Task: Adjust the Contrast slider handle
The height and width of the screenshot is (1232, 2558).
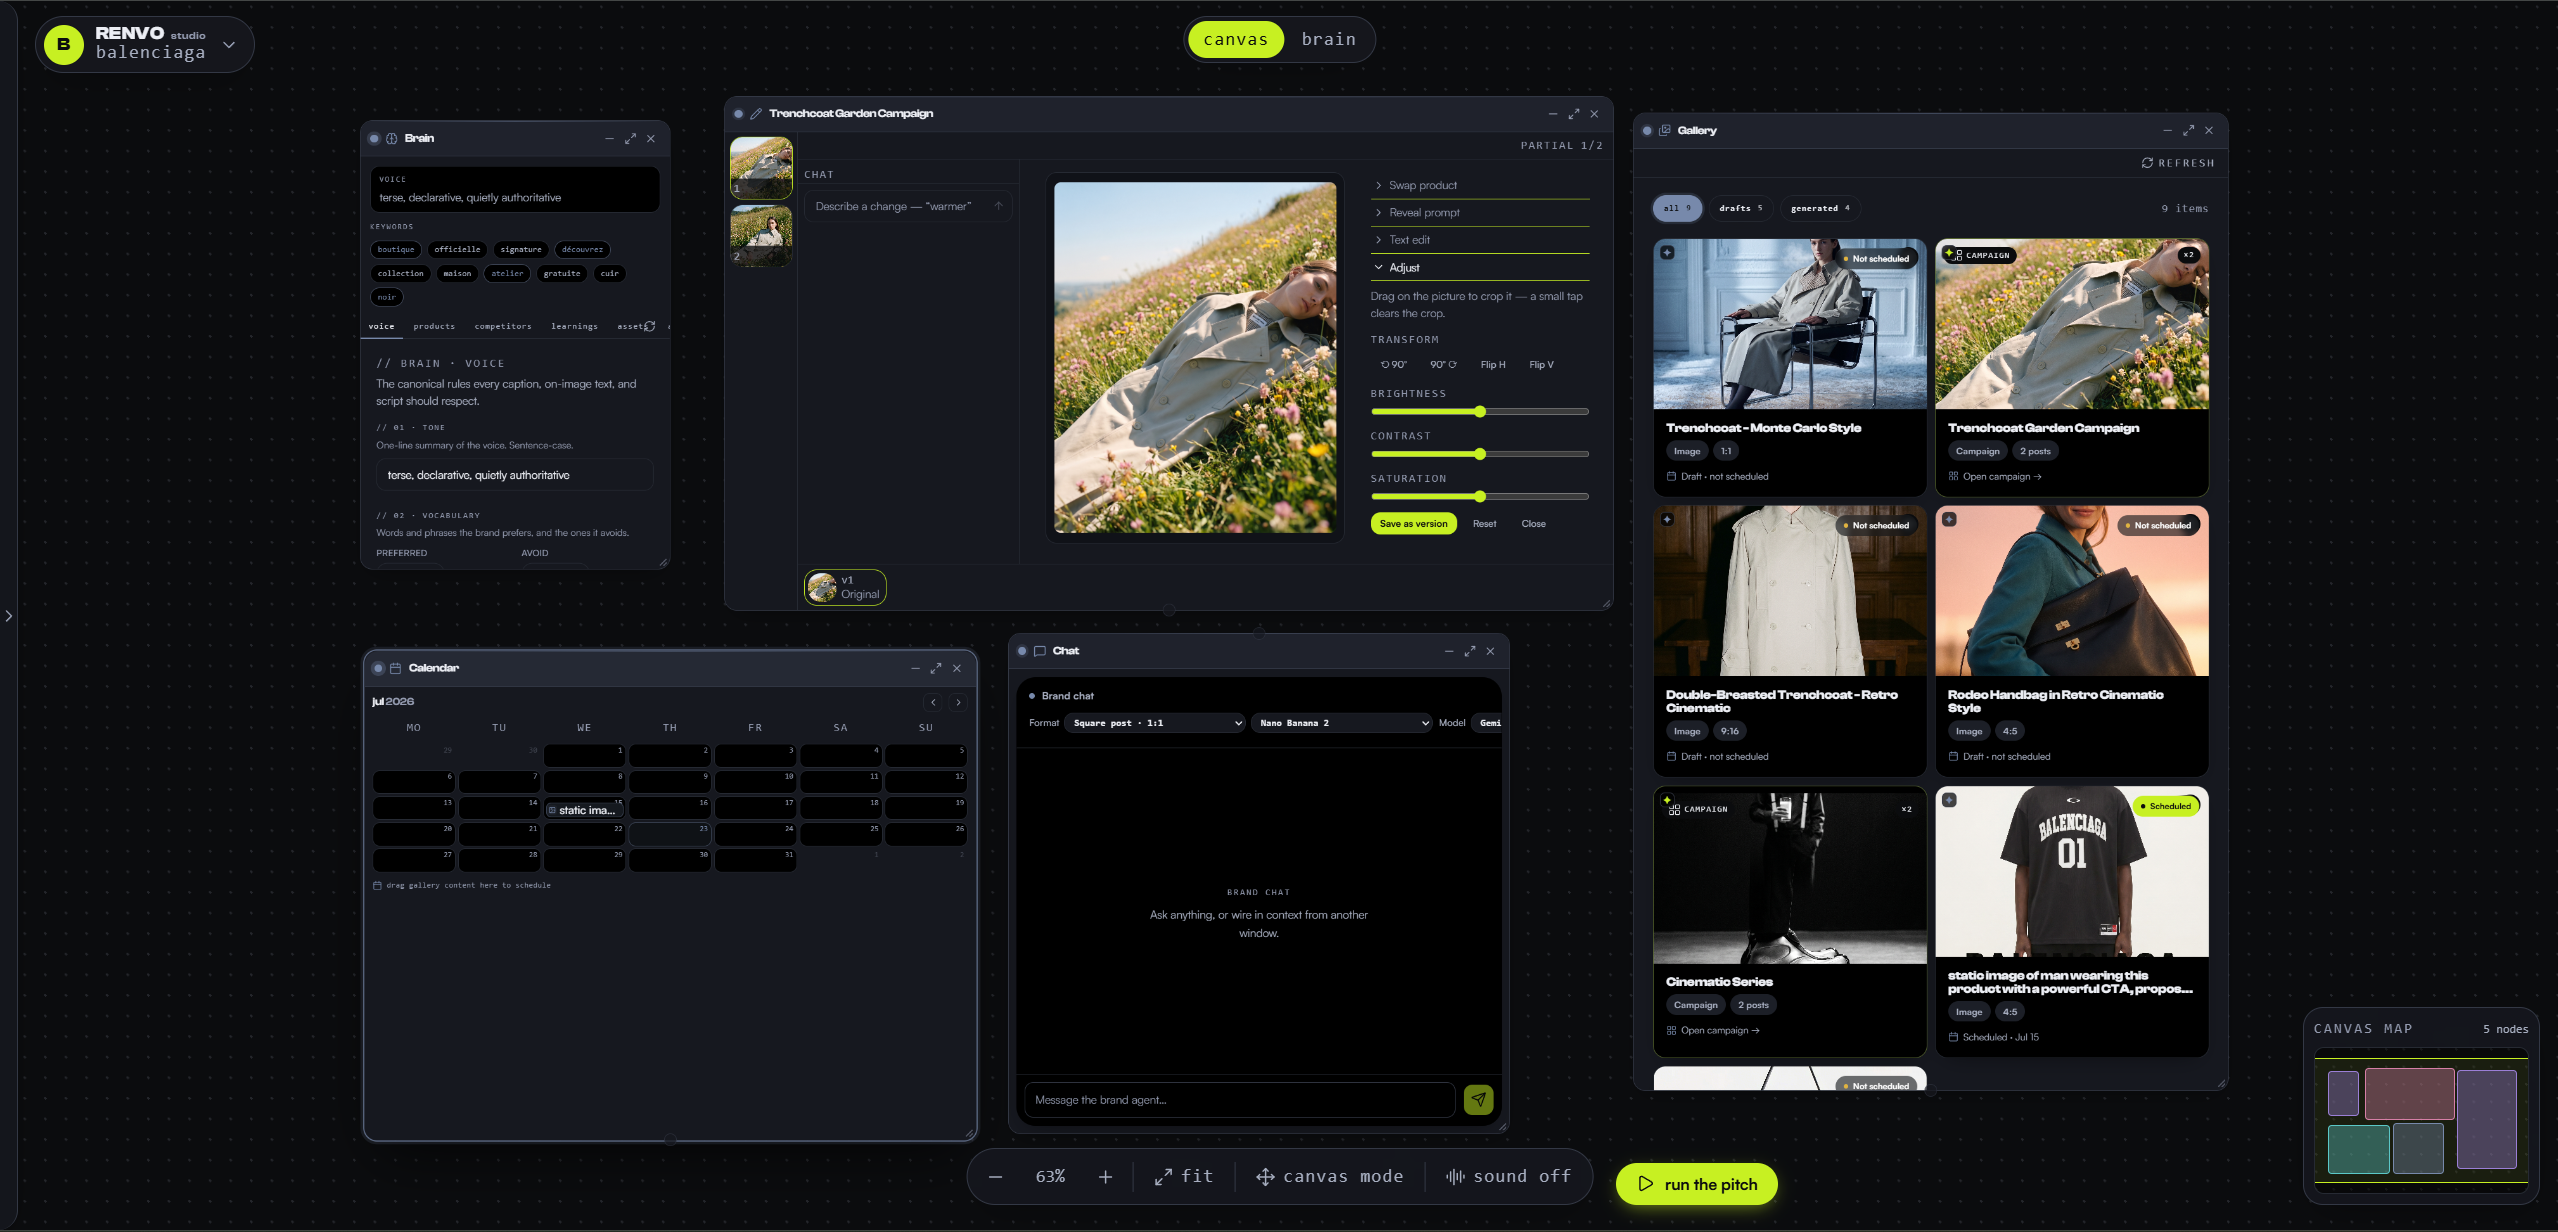Action: pyautogui.click(x=1480, y=454)
